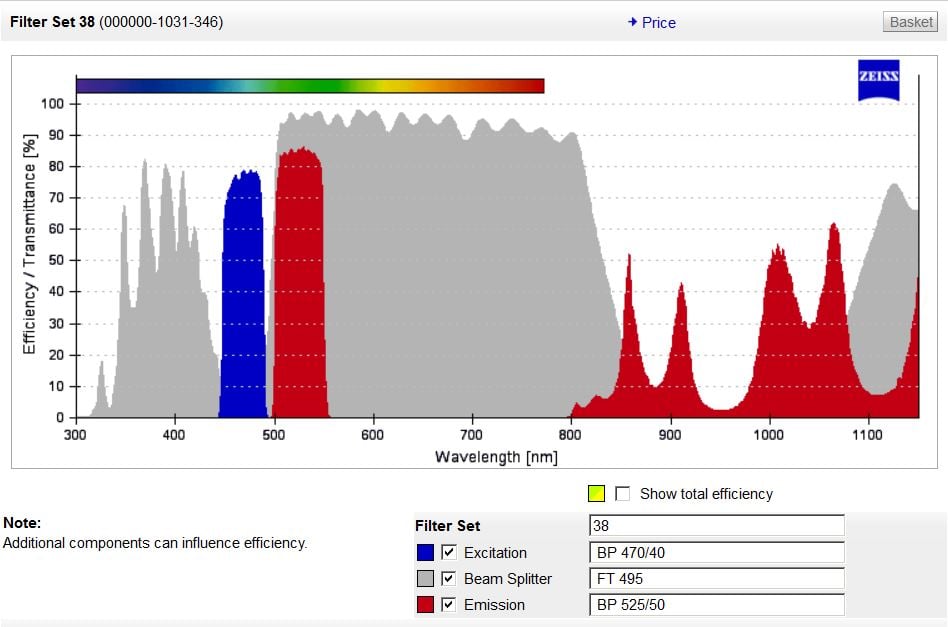948x627 pixels.
Task: Click the blue Excitation legend square
Action: tap(425, 552)
